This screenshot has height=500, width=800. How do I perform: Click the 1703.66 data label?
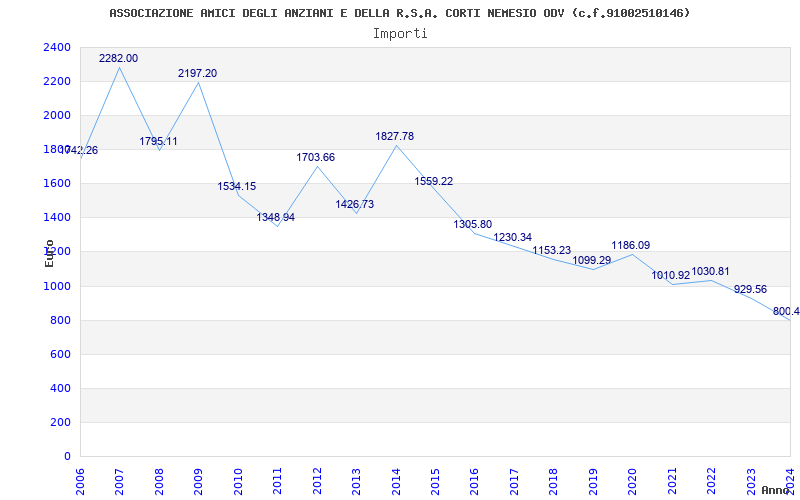316,158
